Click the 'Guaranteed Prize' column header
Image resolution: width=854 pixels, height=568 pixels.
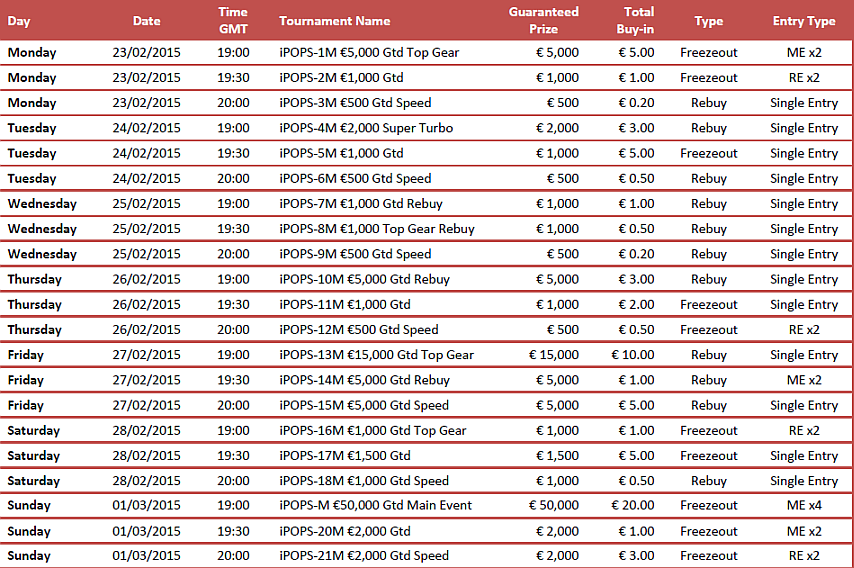[543, 21]
